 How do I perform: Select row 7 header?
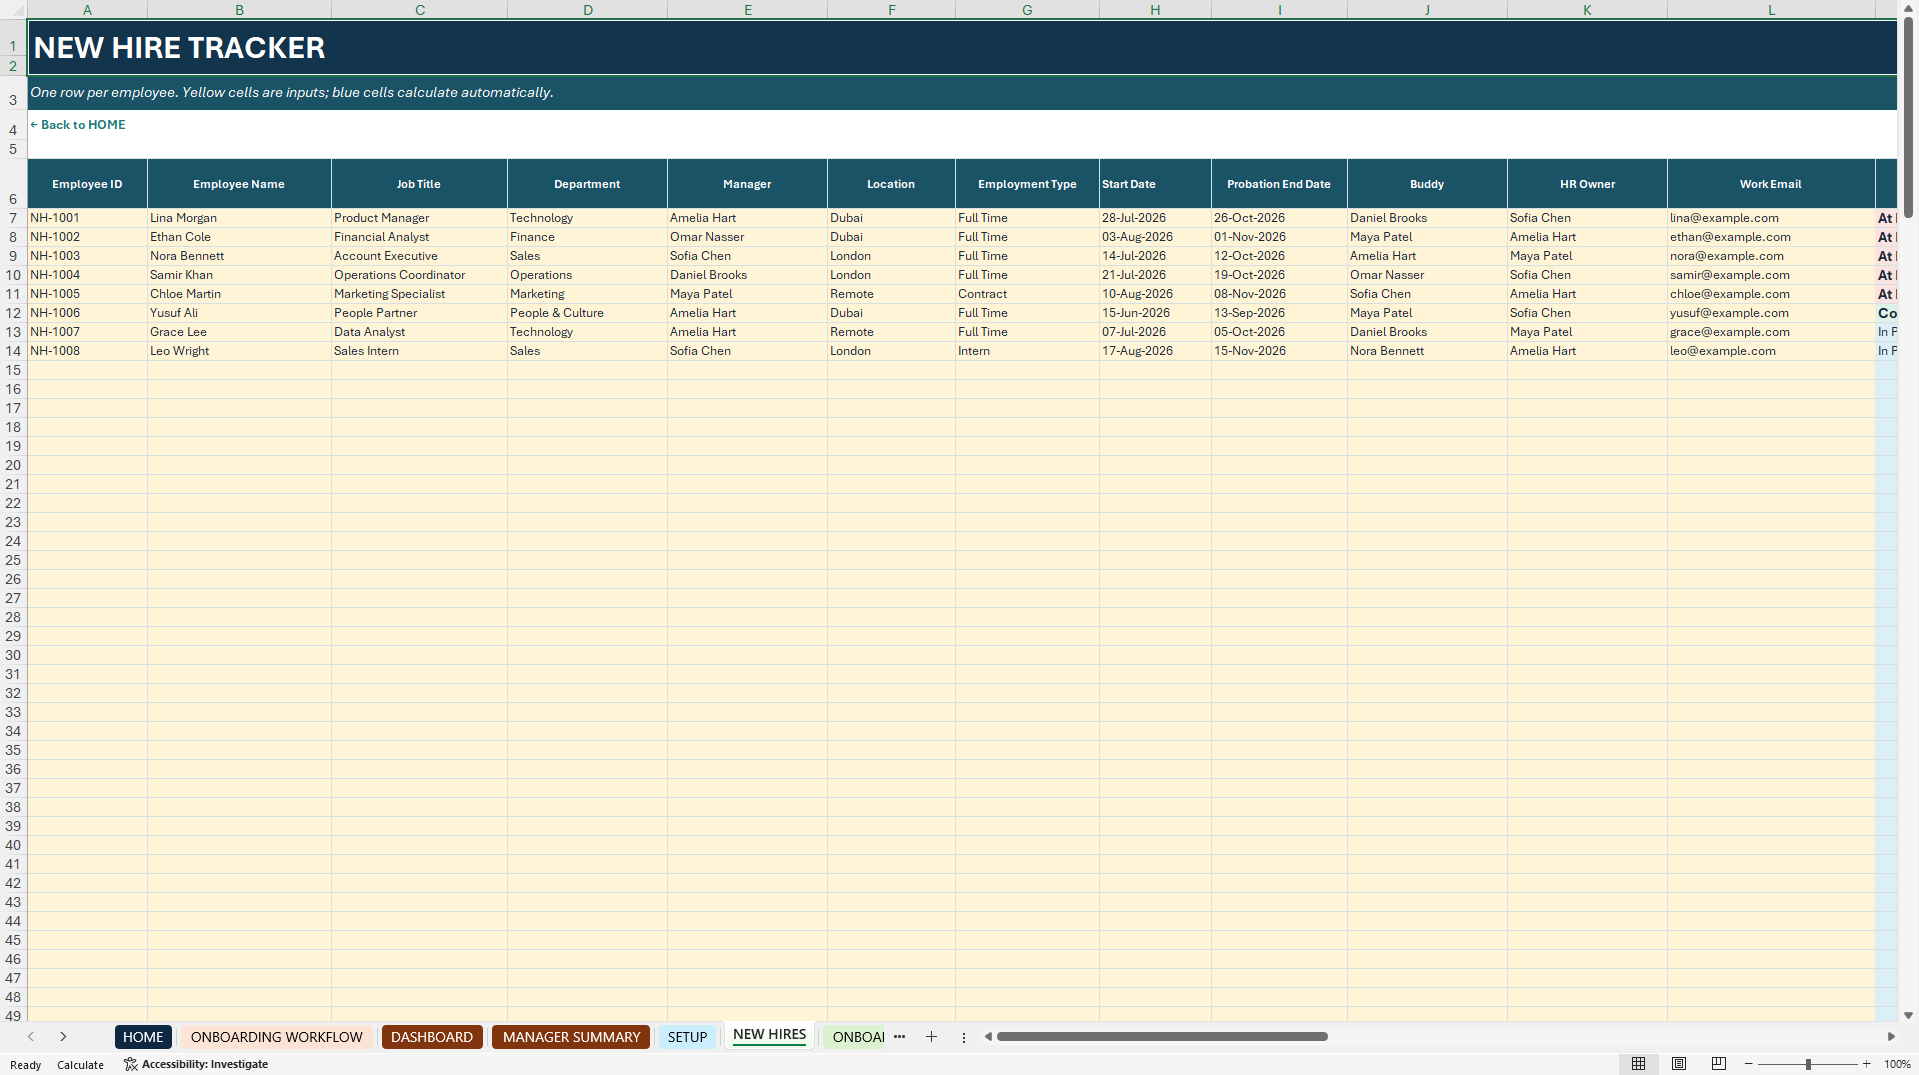13,218
